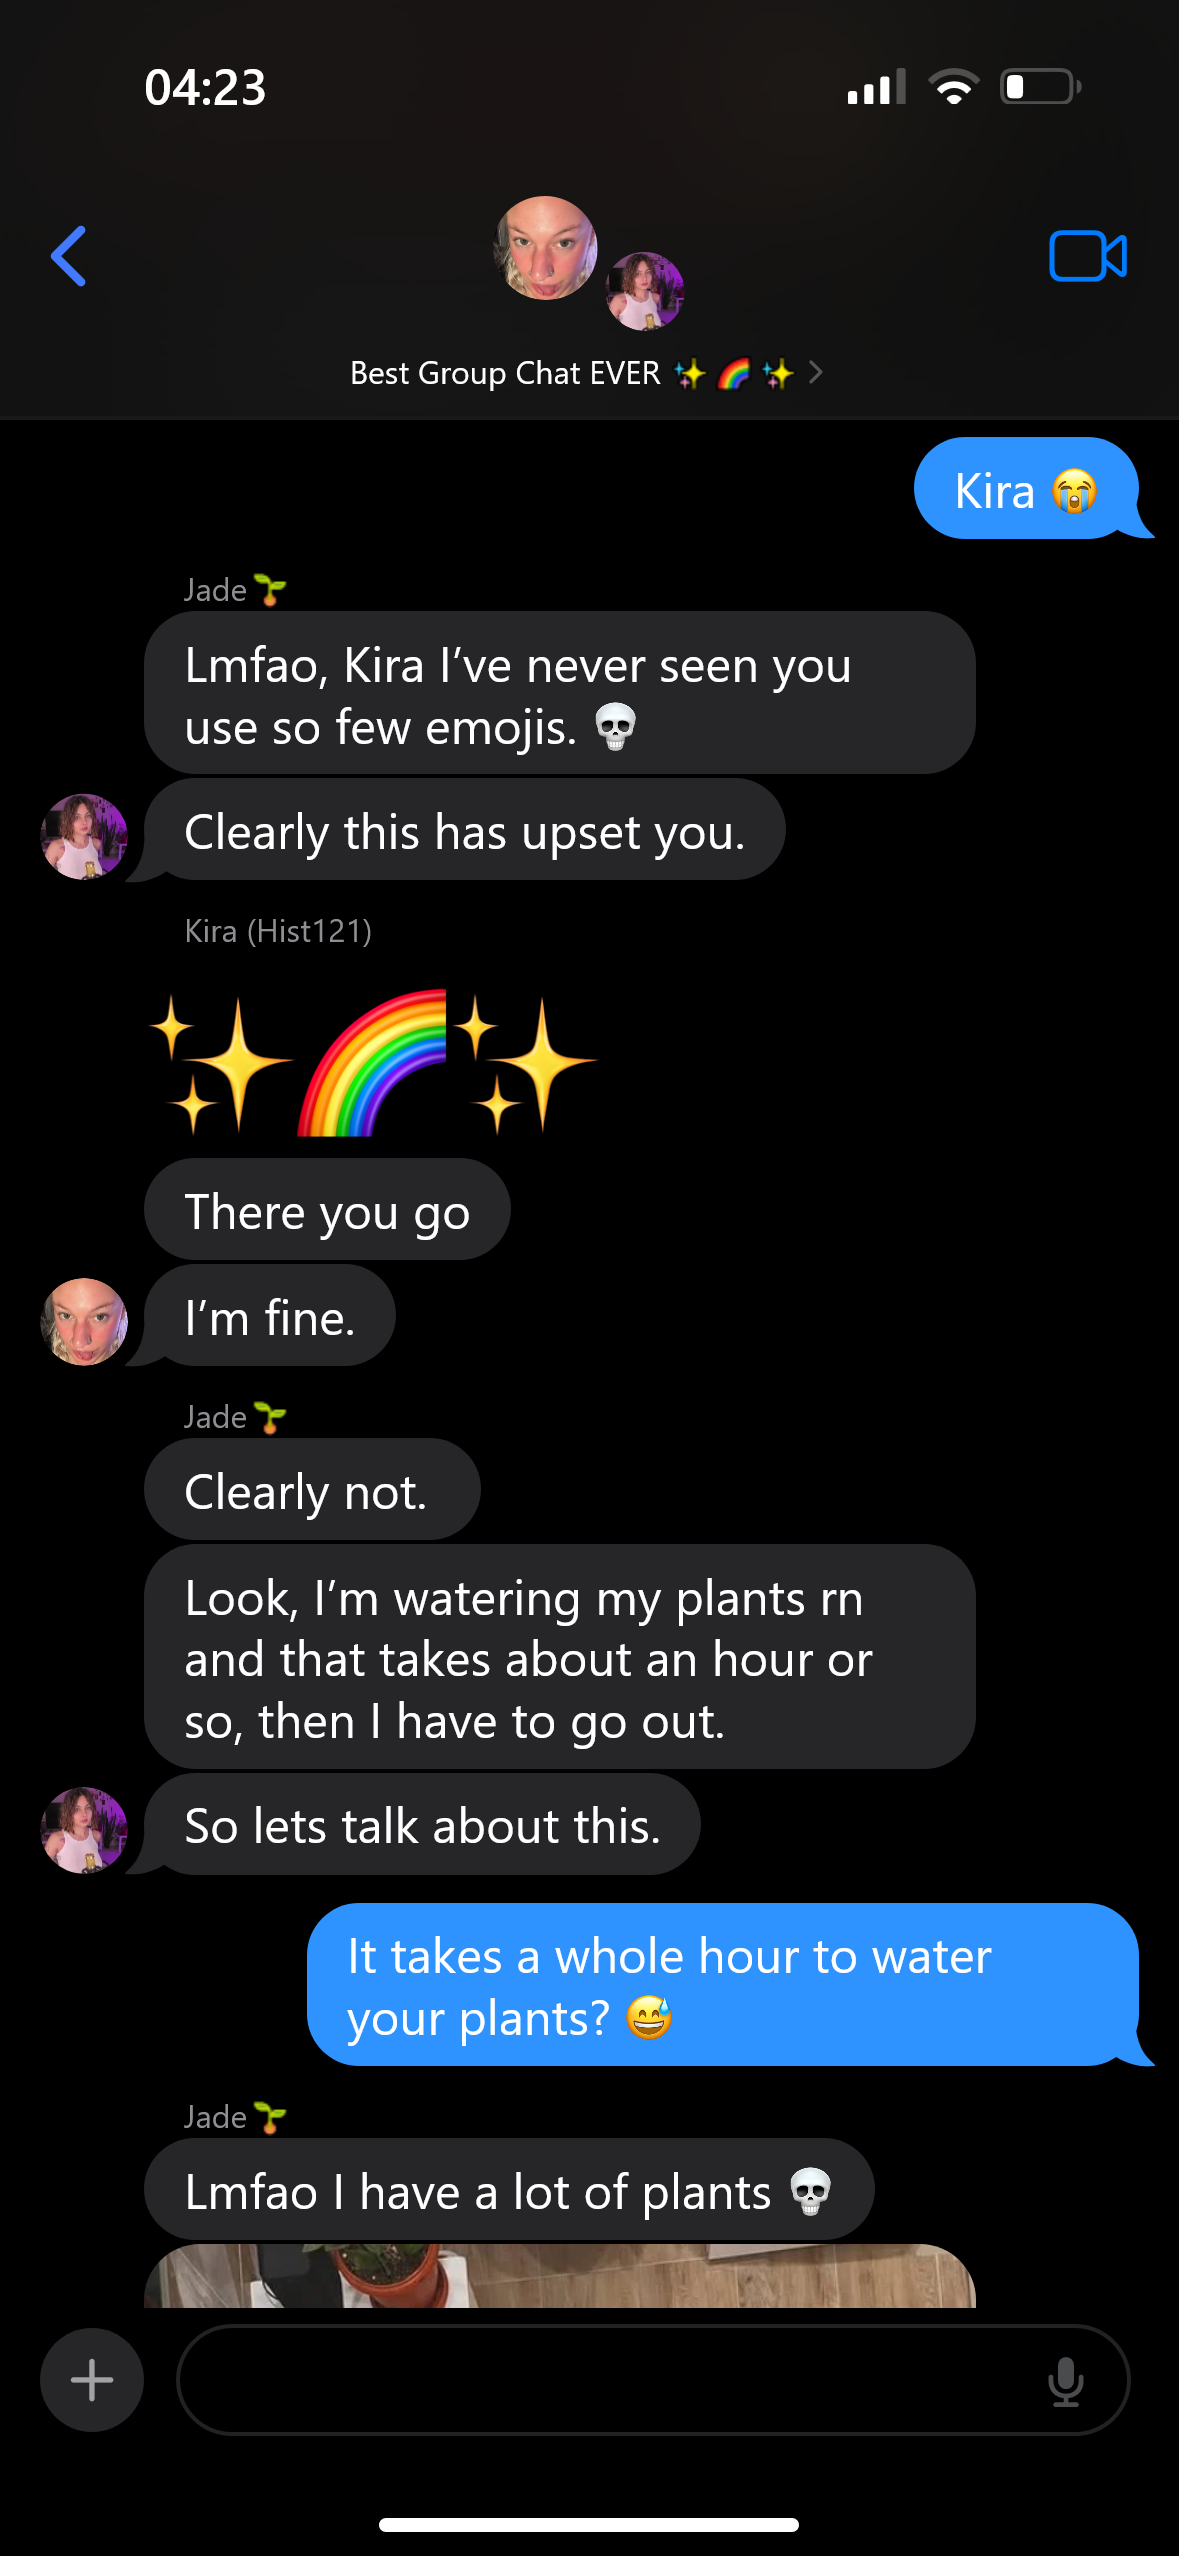Open Best Group Chat EVER title
The height and width of the screenshot is (2556, 1179).
tap(505, 373)
